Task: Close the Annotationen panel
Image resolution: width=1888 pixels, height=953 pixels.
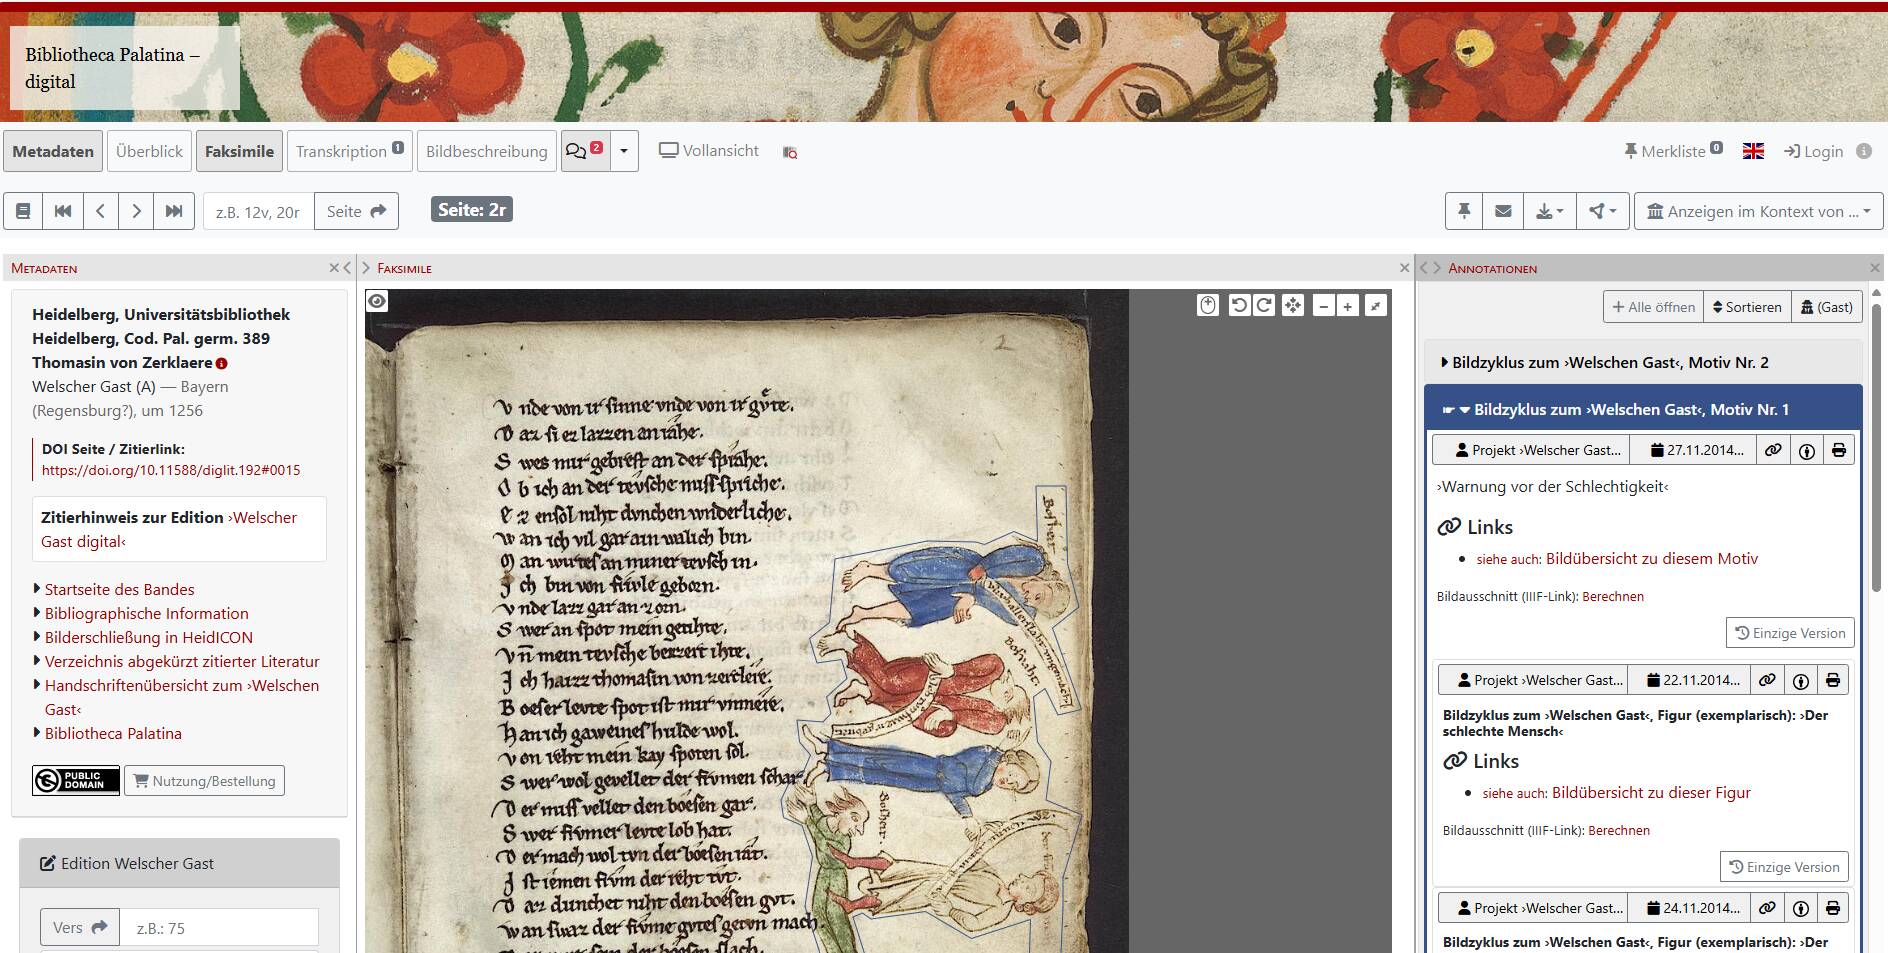Action: (1875, 268)
